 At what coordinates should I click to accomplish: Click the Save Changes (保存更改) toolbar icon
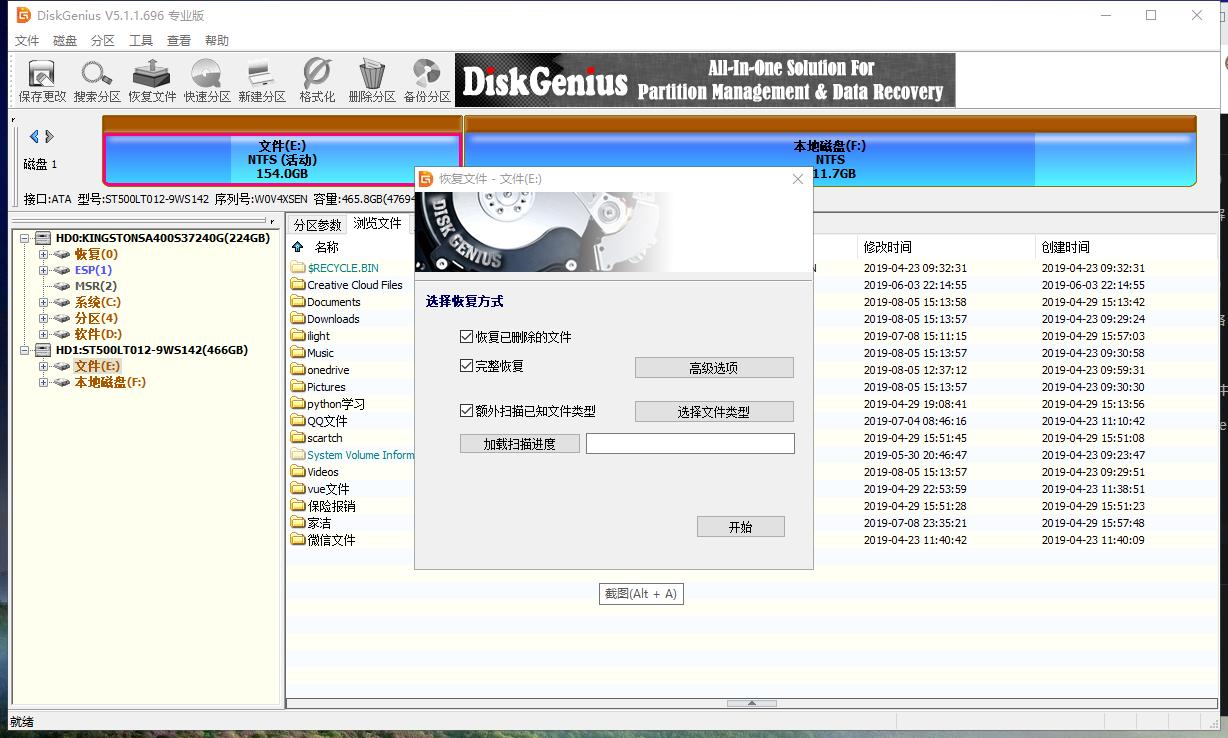(x=42, y=80)
